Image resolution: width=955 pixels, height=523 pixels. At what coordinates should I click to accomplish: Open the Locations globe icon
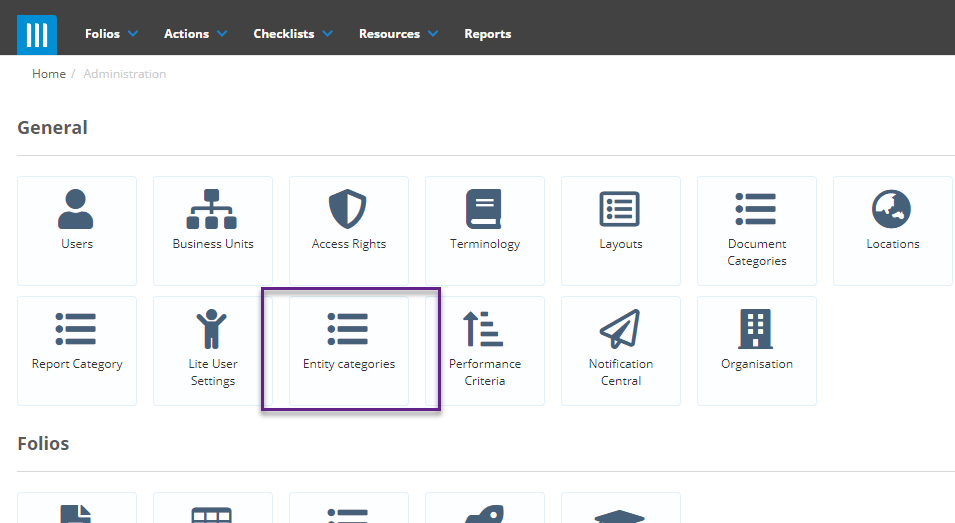pyautogui.click(x=892, y=209)
